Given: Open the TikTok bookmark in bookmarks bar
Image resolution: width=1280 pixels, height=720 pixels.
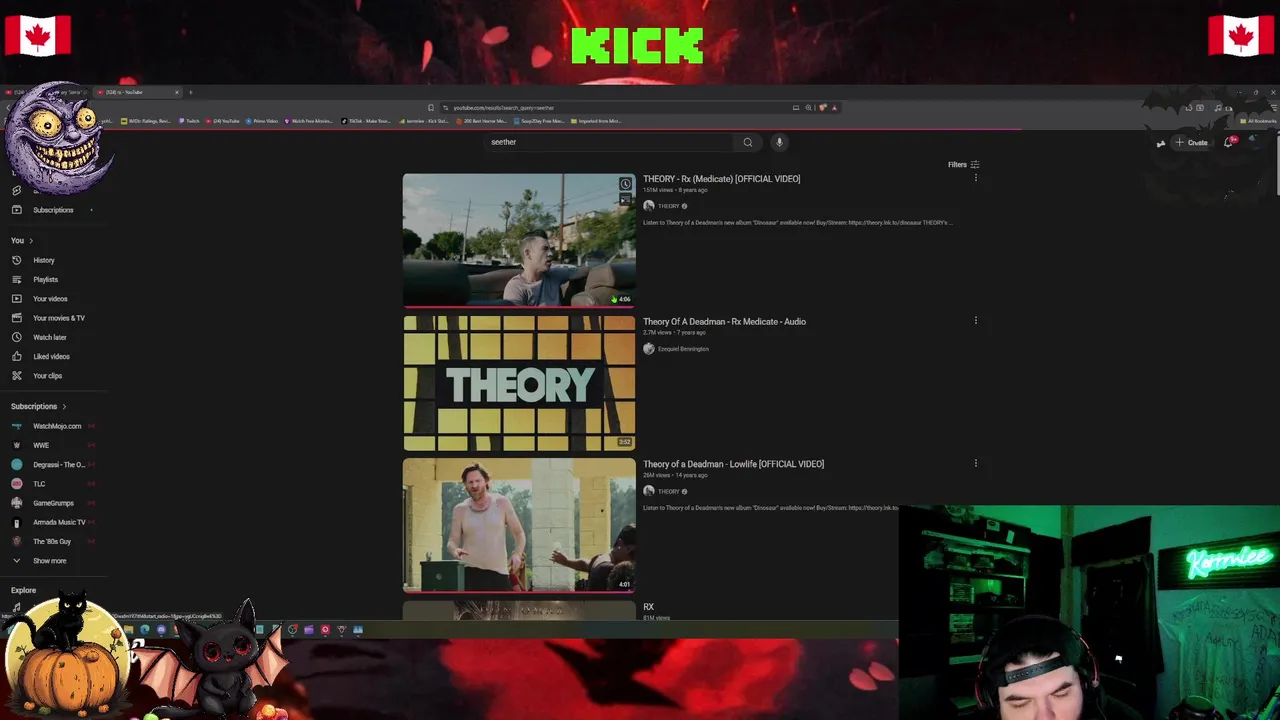Looking at the screenshot, I should tap(366, 121).
